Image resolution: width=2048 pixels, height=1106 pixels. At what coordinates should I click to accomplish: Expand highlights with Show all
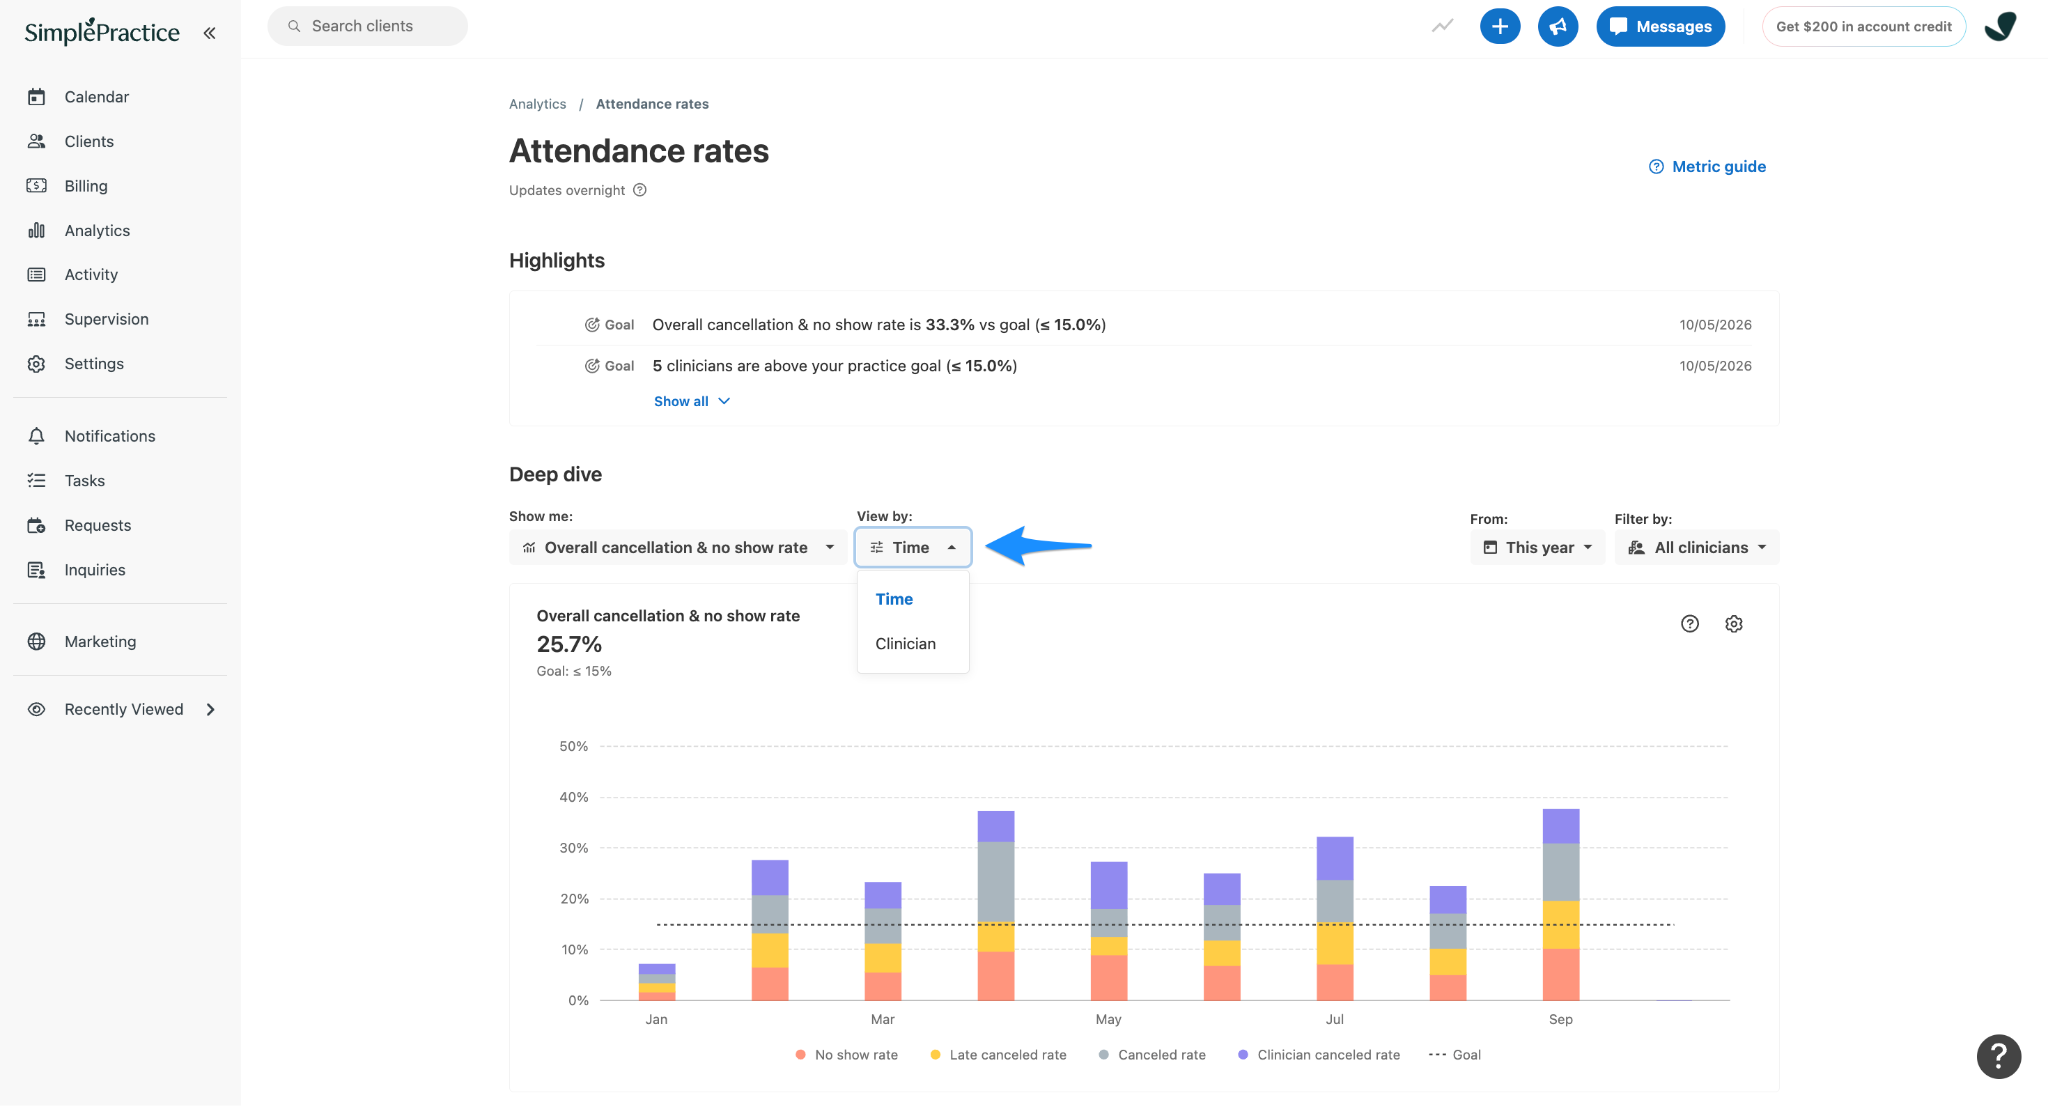coord(692,401)
